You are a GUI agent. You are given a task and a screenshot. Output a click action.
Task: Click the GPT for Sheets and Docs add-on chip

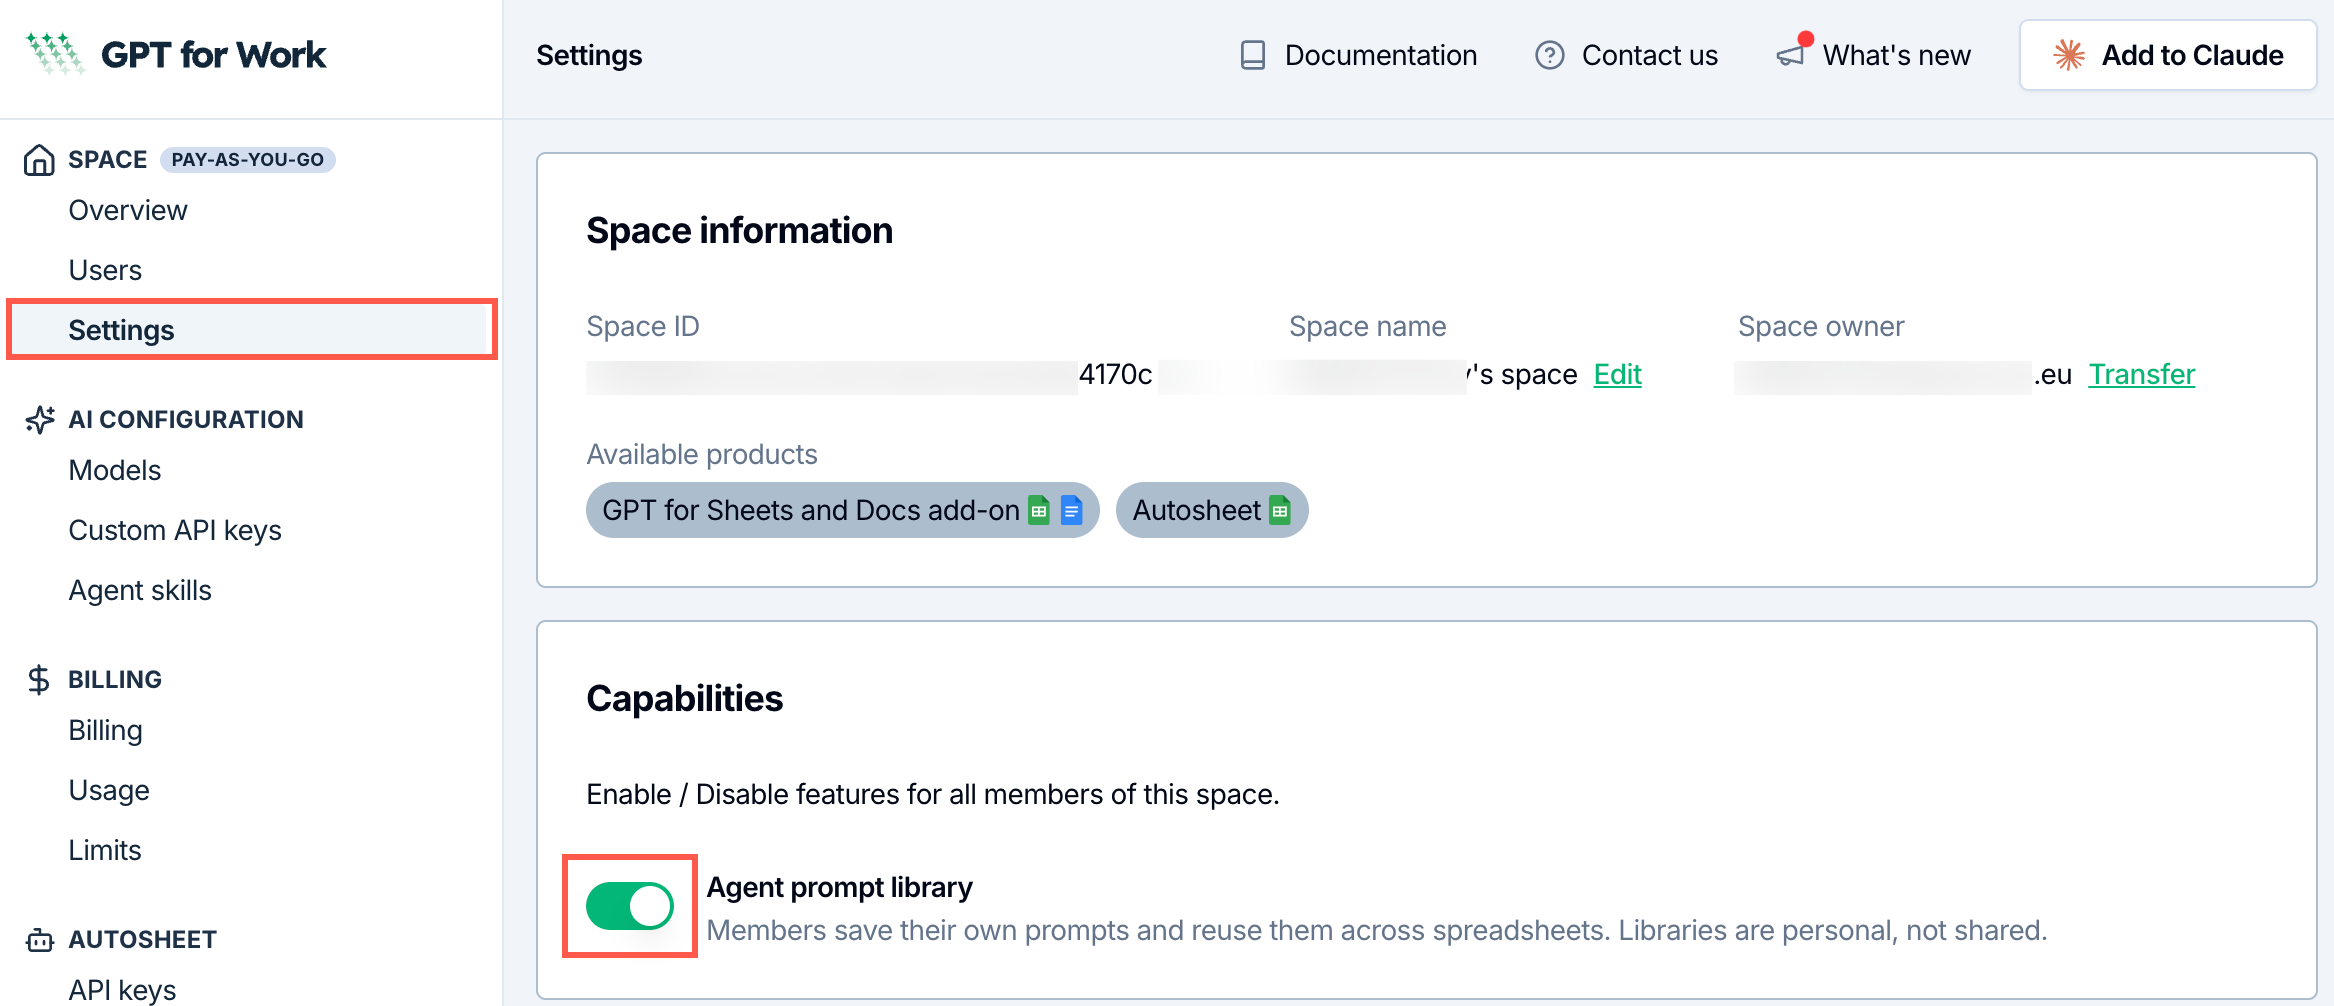(843, 510)
